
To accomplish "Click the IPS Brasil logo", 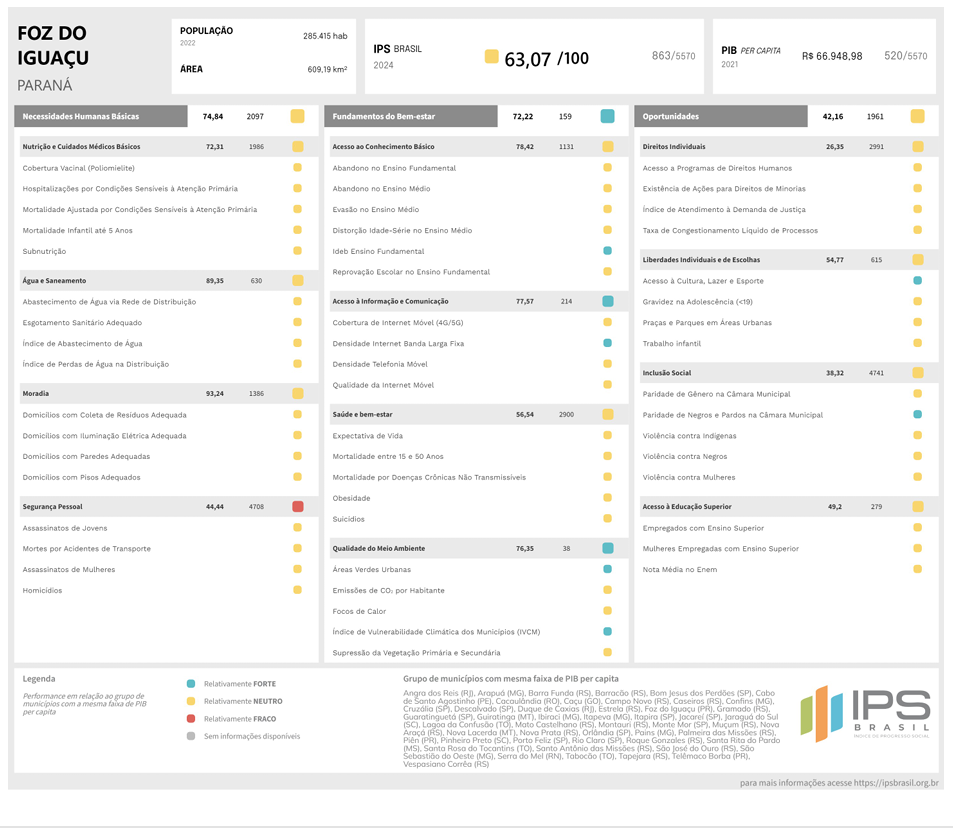I will tap(865, 714).
